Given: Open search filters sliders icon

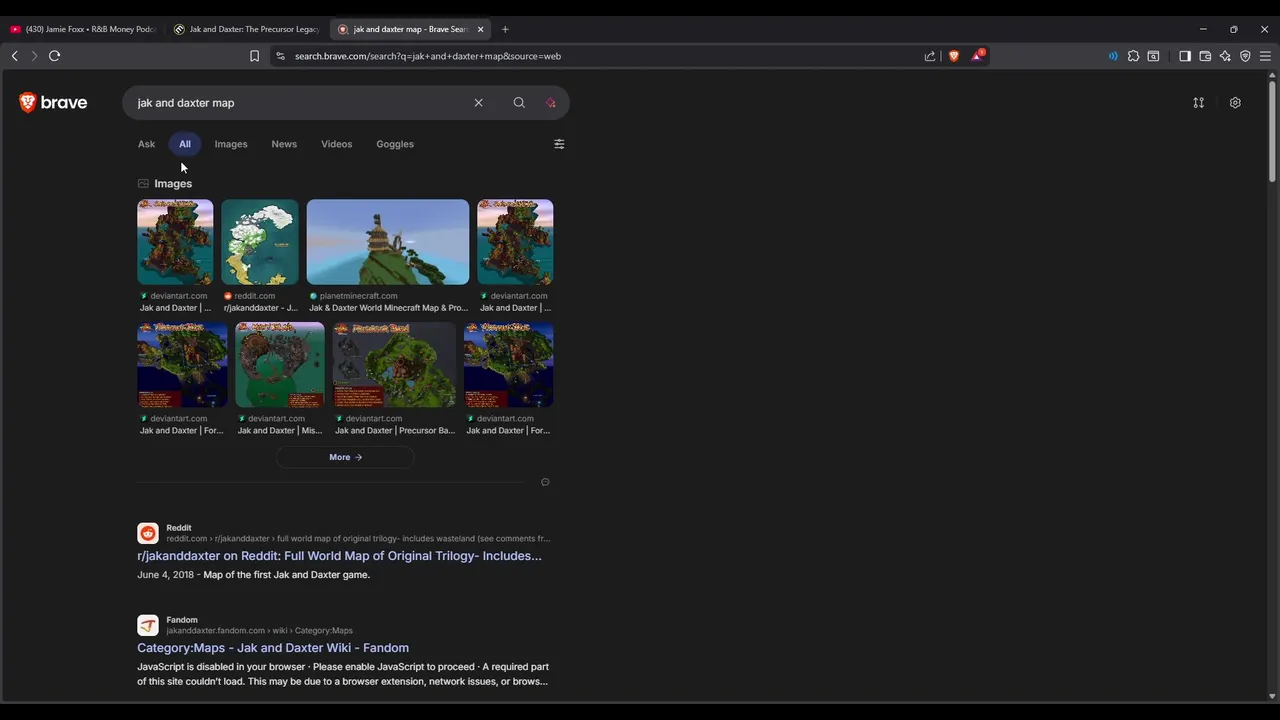Looking at the screenshot, I should (x=559, y=144).
